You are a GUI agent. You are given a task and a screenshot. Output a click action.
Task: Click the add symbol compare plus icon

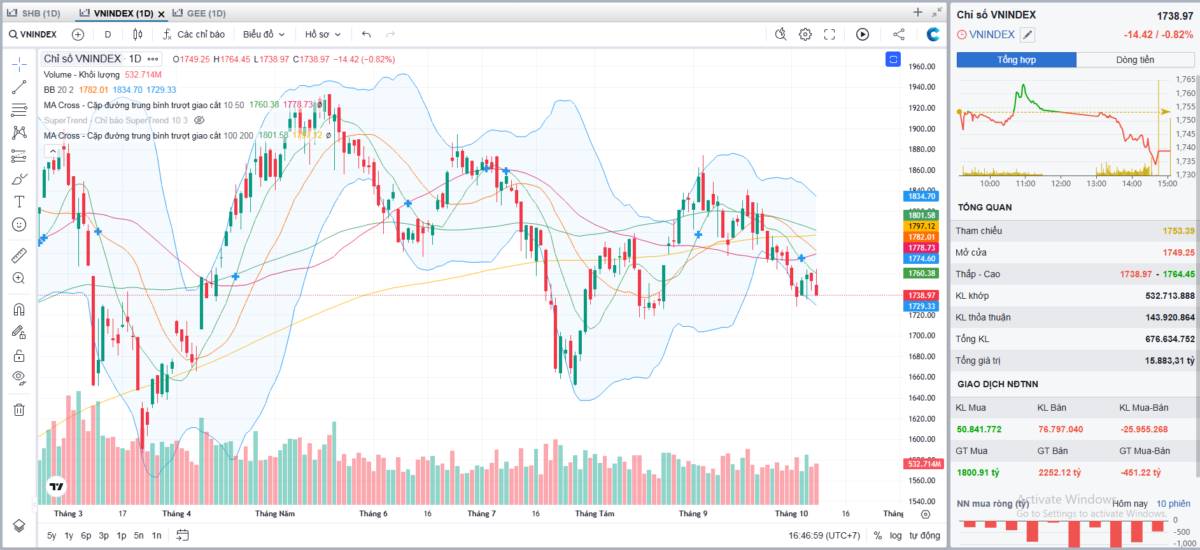[78, 34]
